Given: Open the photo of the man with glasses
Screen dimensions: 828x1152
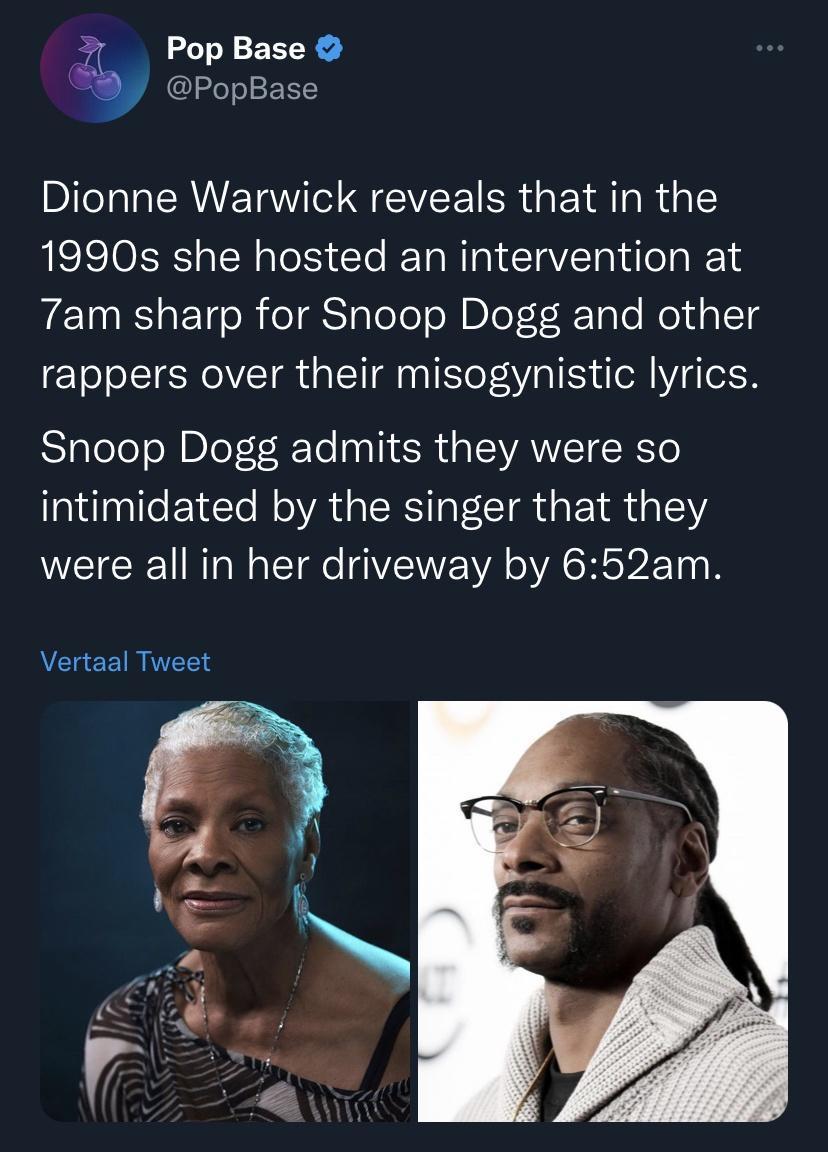Looking at the screenshot, I should pyautogui.click(x=602, y=911).
